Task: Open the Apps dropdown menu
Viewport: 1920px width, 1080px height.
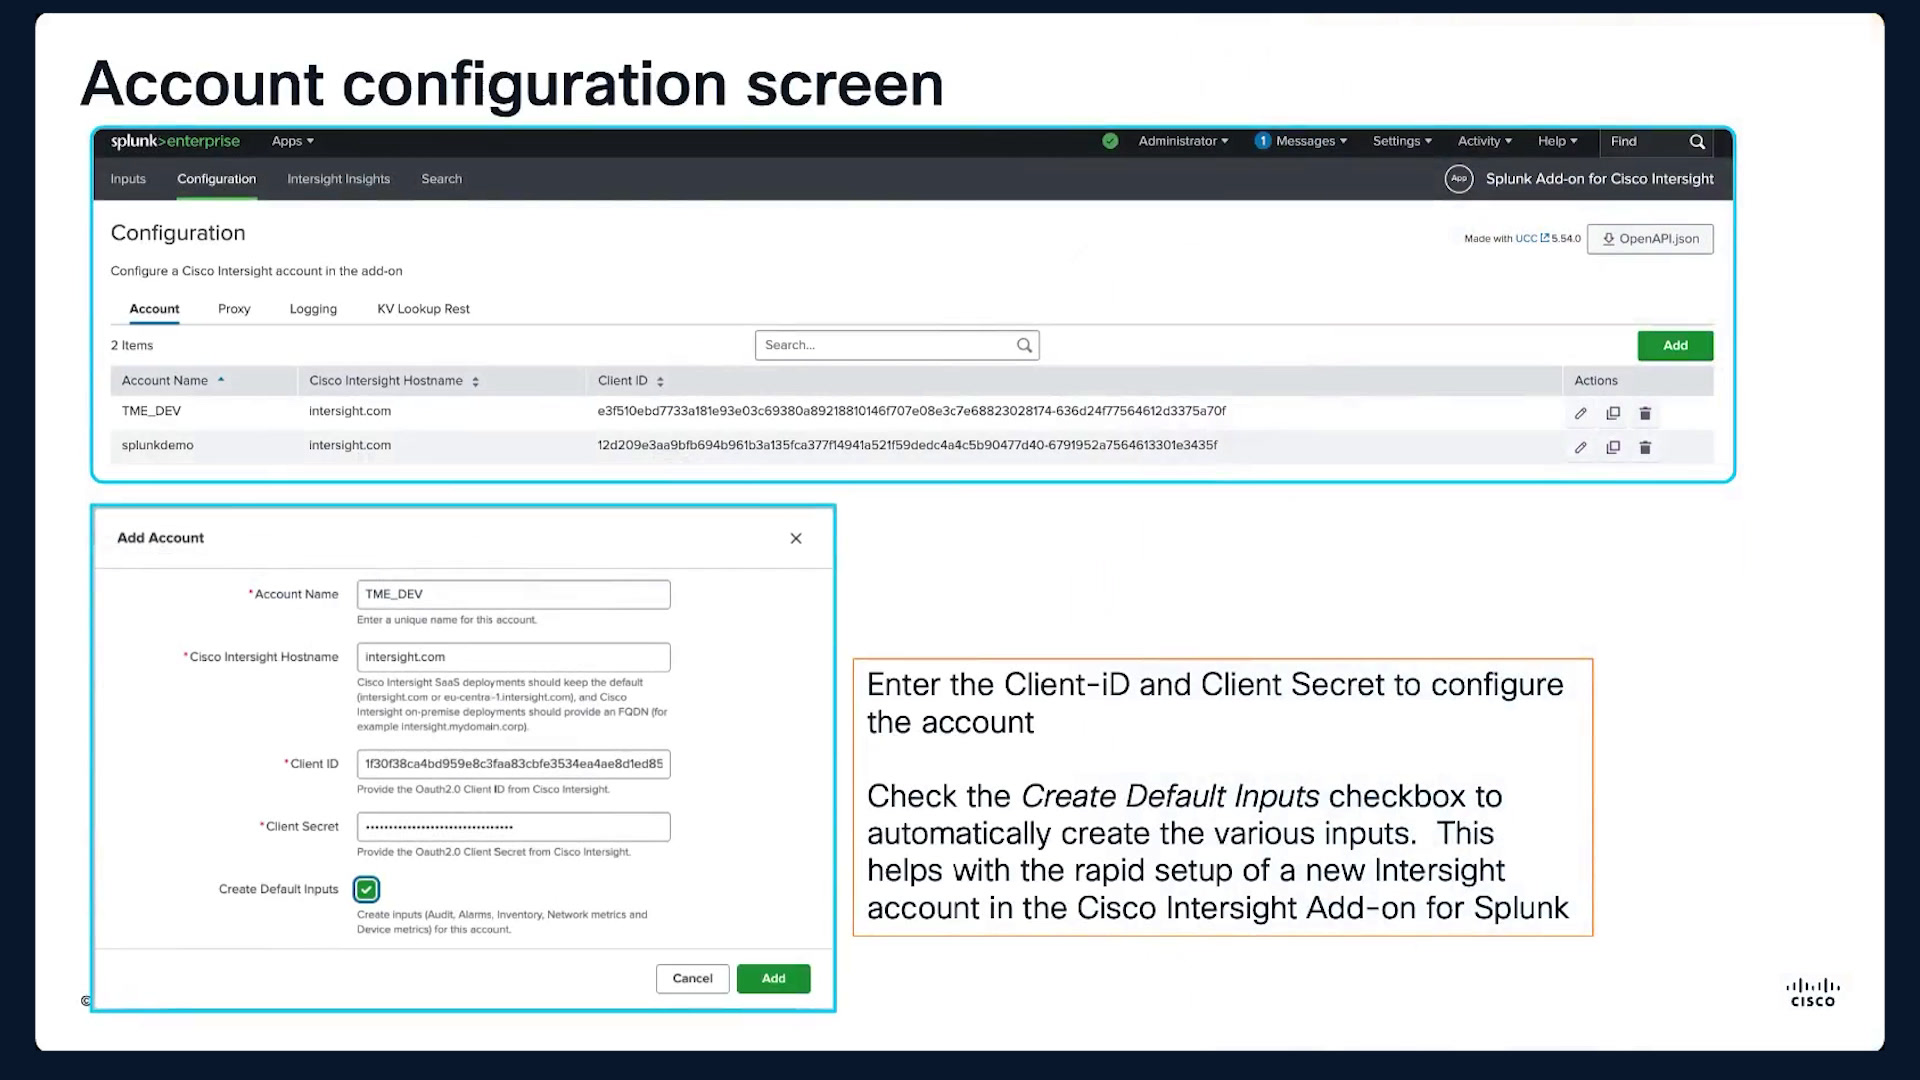Action: [x=293, y=141]
